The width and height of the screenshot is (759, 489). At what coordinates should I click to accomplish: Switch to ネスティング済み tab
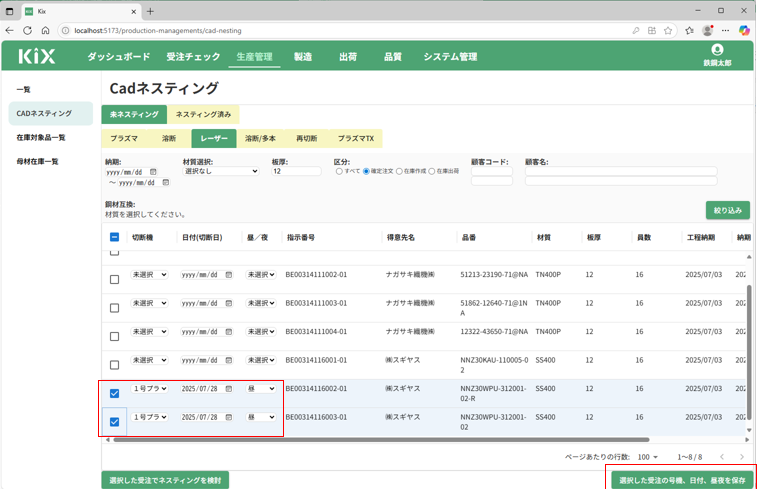pyautogui.click(x=203, y=114)
